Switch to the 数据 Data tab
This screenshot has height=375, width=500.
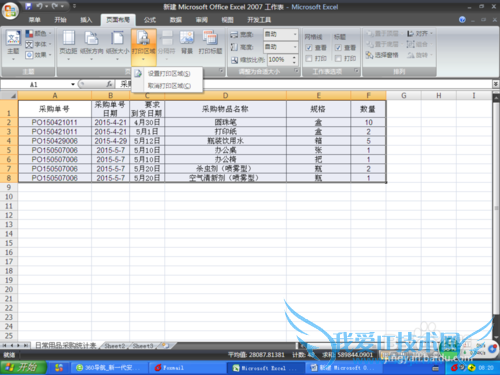click(x=176, y=20)
